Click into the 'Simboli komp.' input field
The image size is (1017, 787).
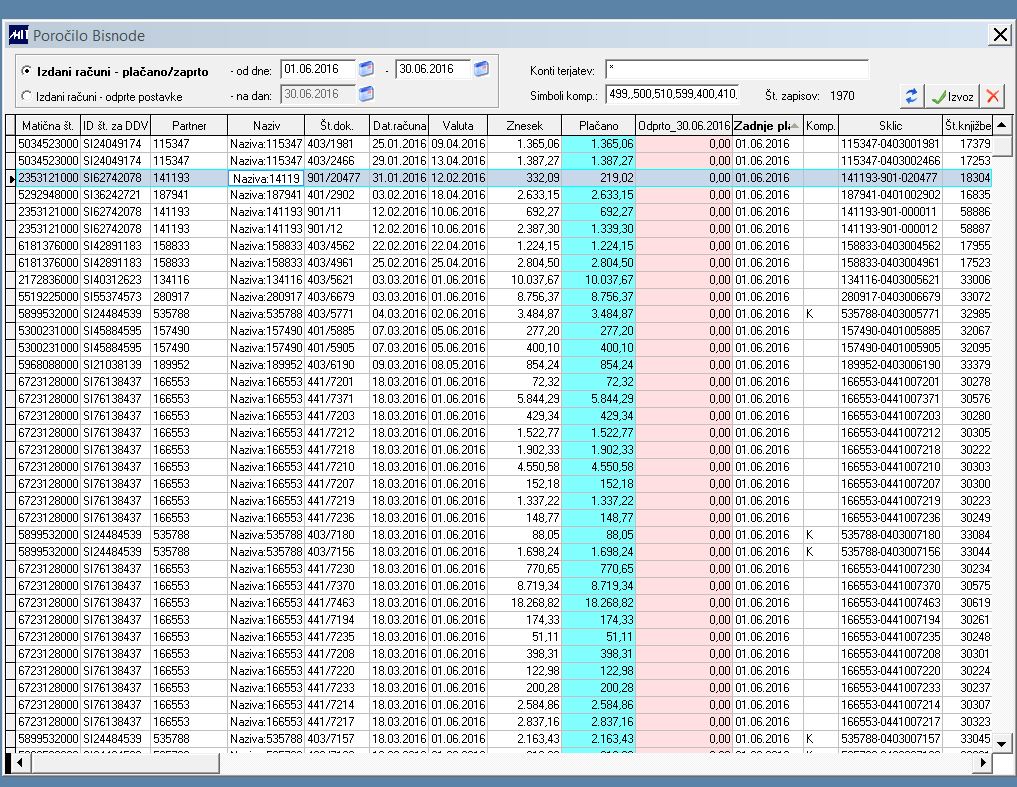click(673, 95)
